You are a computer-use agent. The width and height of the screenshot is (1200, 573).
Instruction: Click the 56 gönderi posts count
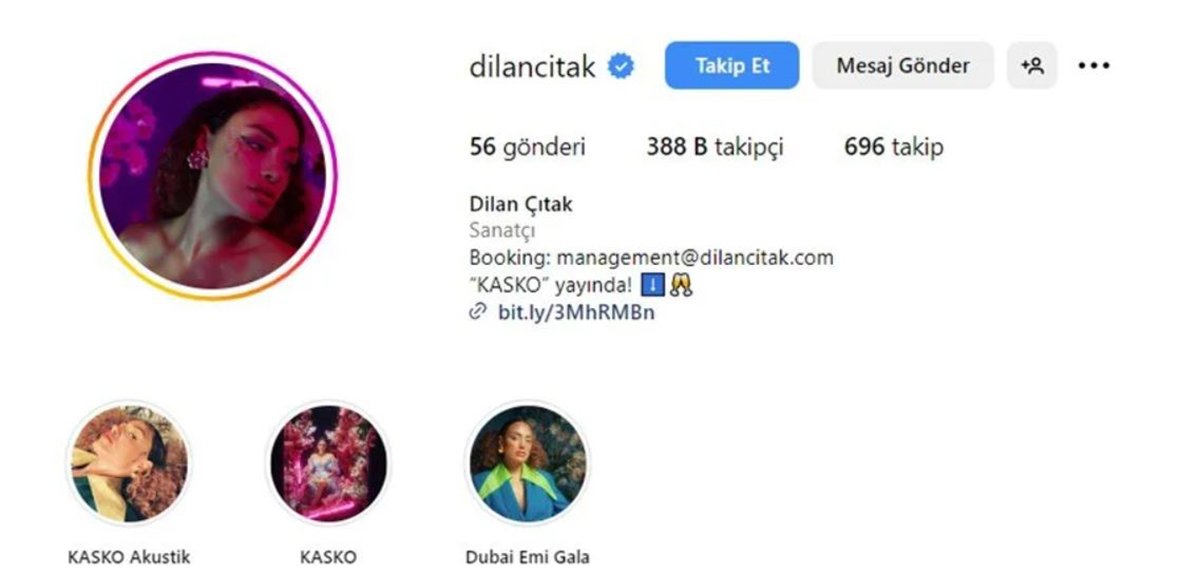pyautogui.click(x=528, y=148)
